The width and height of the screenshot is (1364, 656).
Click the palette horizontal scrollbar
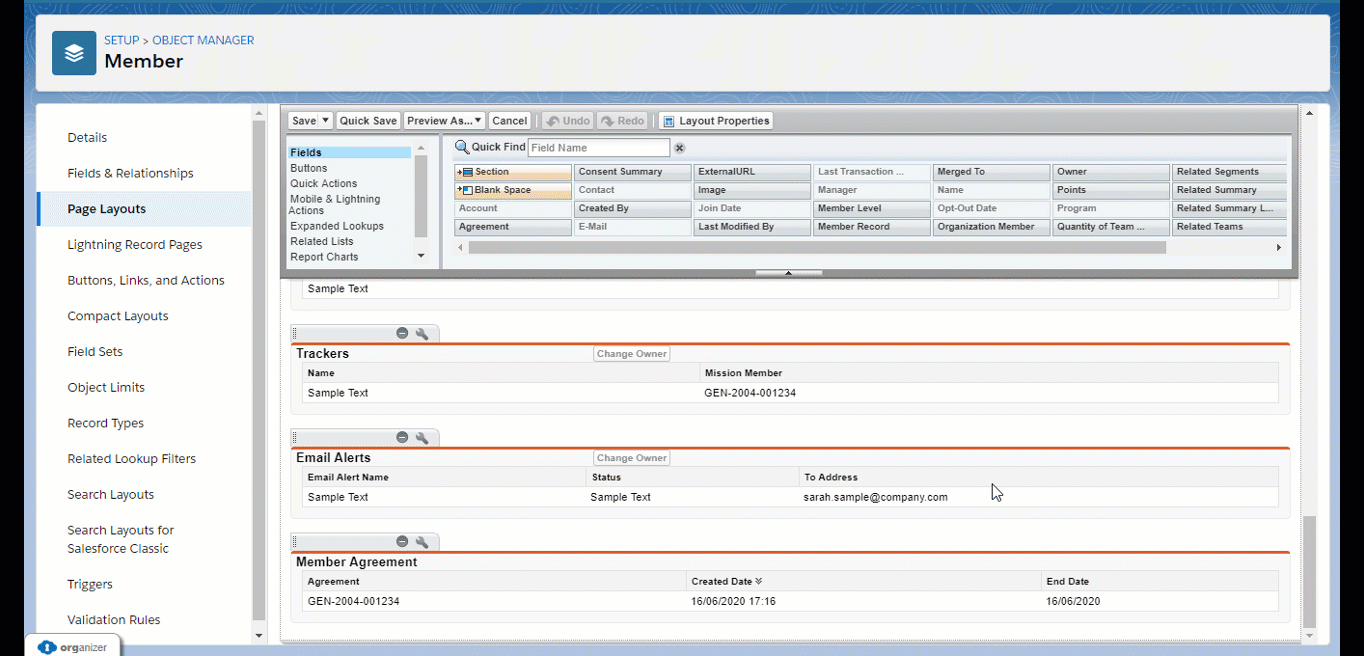pos(817,247)
